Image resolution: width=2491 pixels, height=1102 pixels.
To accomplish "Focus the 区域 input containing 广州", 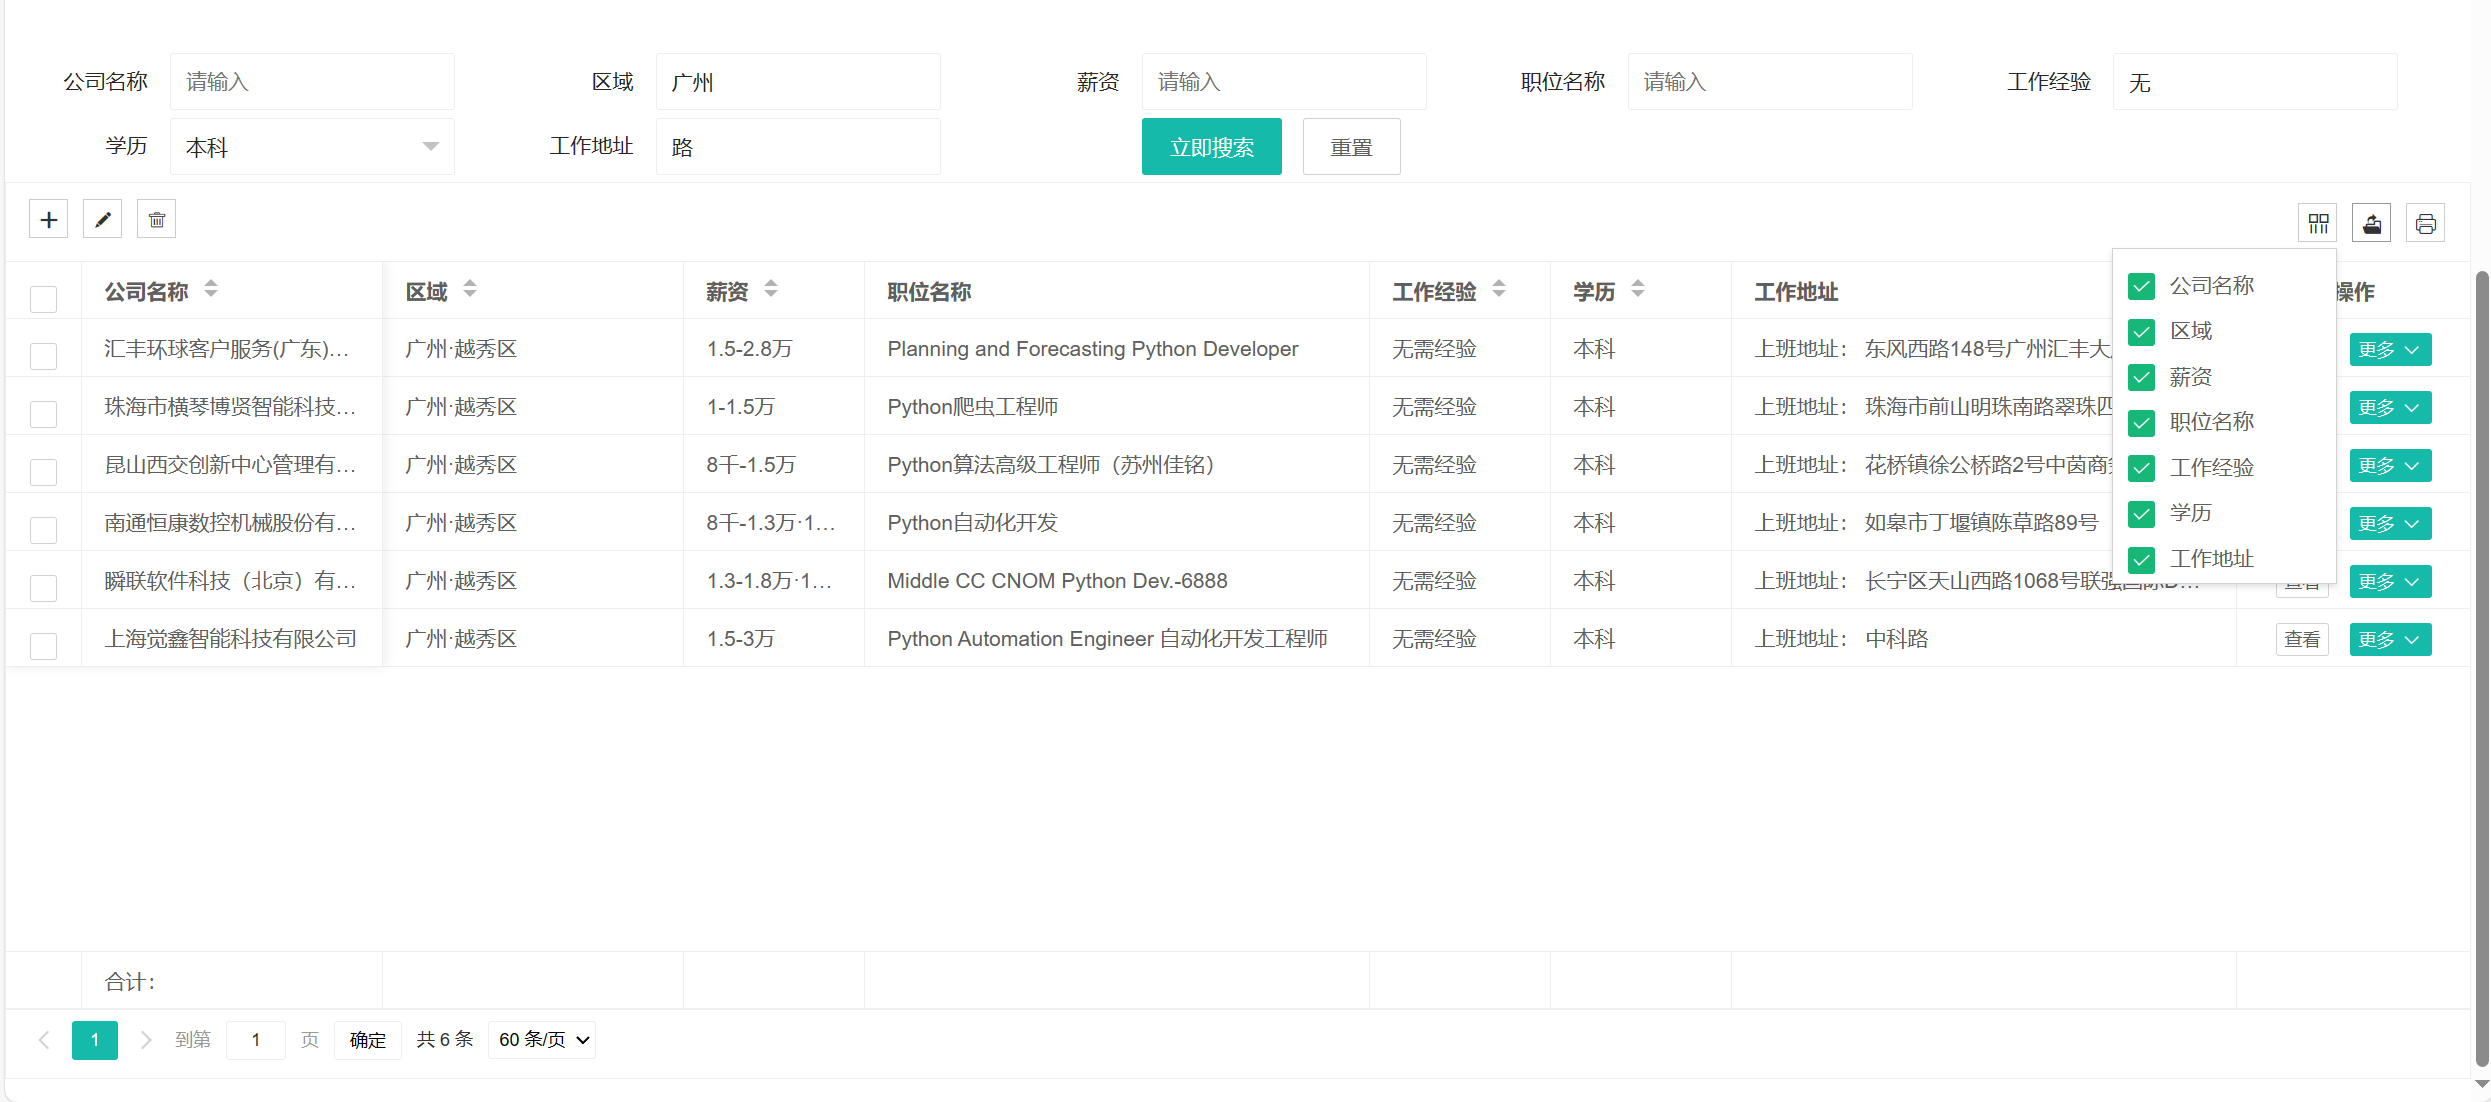I will click(x=798, y=82).
